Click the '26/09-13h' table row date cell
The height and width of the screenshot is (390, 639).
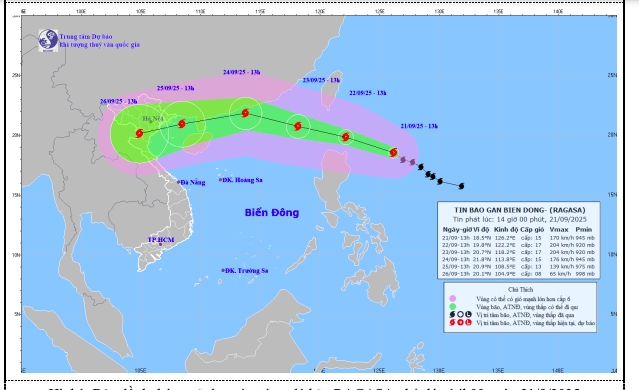[456, 274]
